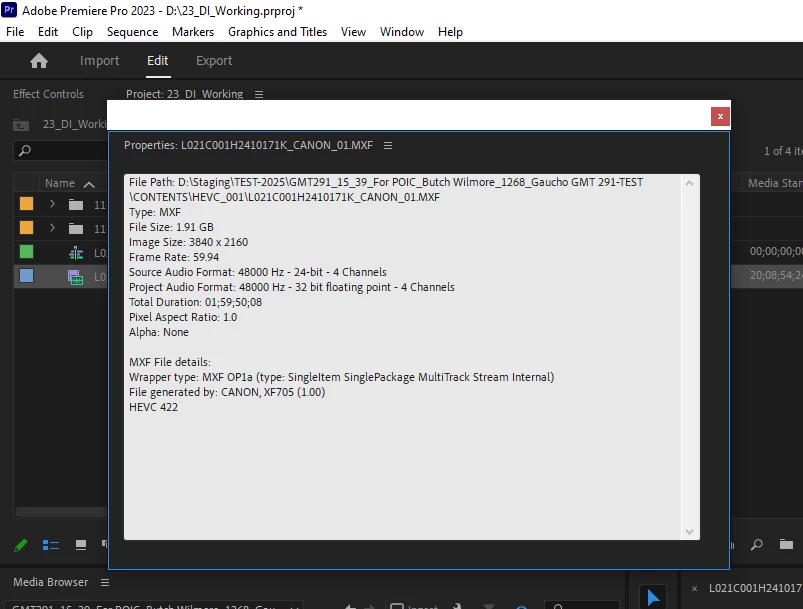Click the Find magnifier in Project panel footer
The height and width of the screenshot is (609, 803).
point(756,544)
